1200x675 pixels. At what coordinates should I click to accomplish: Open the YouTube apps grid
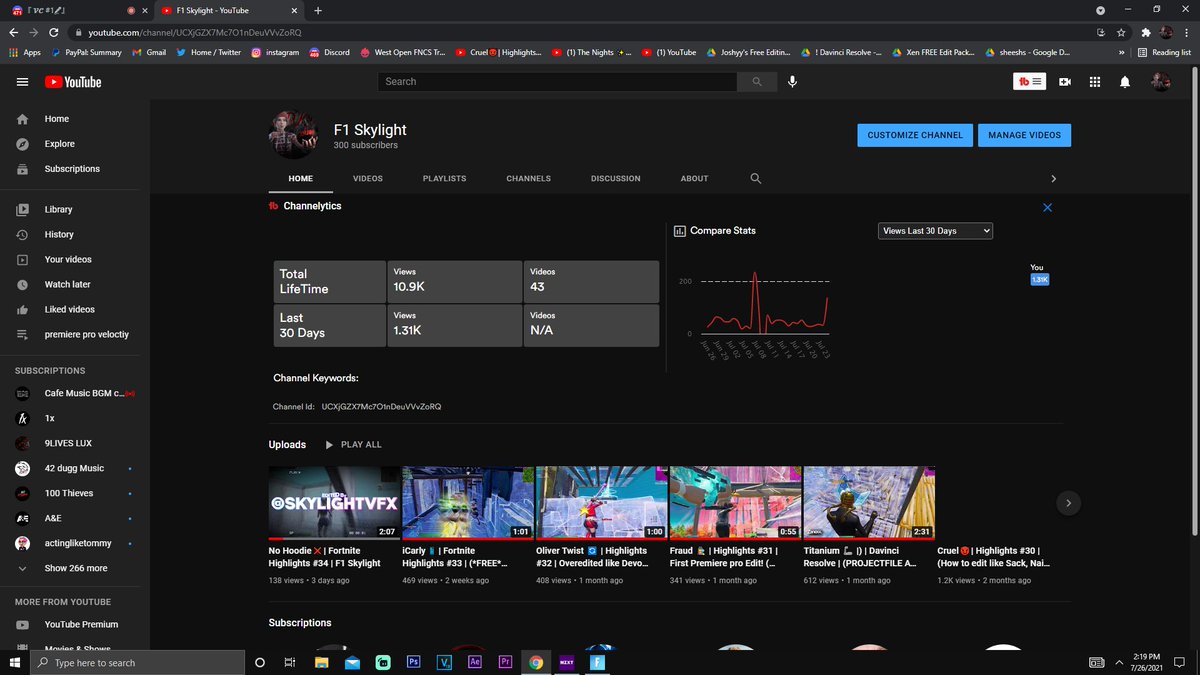[1095, 82]
